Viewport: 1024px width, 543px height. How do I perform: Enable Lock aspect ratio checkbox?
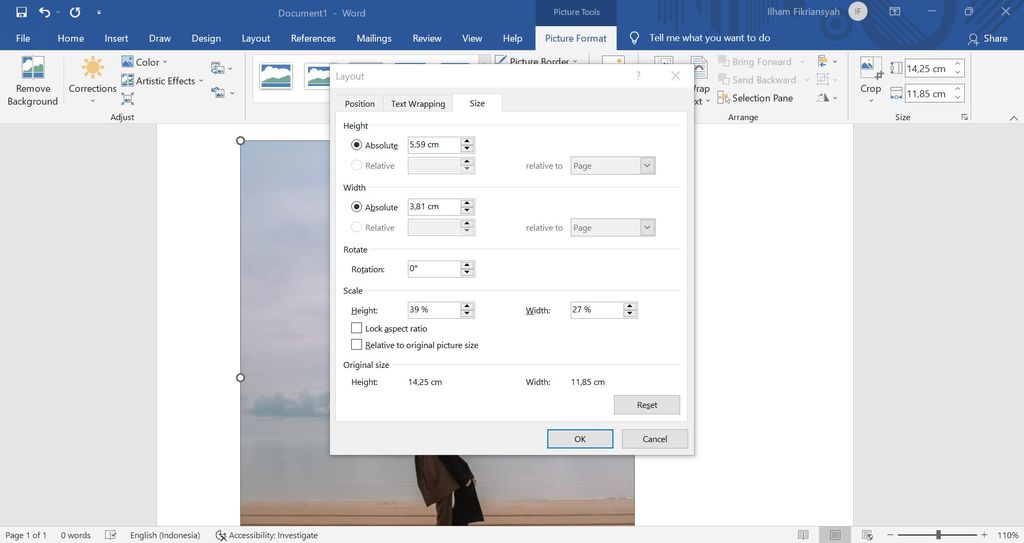357,328
